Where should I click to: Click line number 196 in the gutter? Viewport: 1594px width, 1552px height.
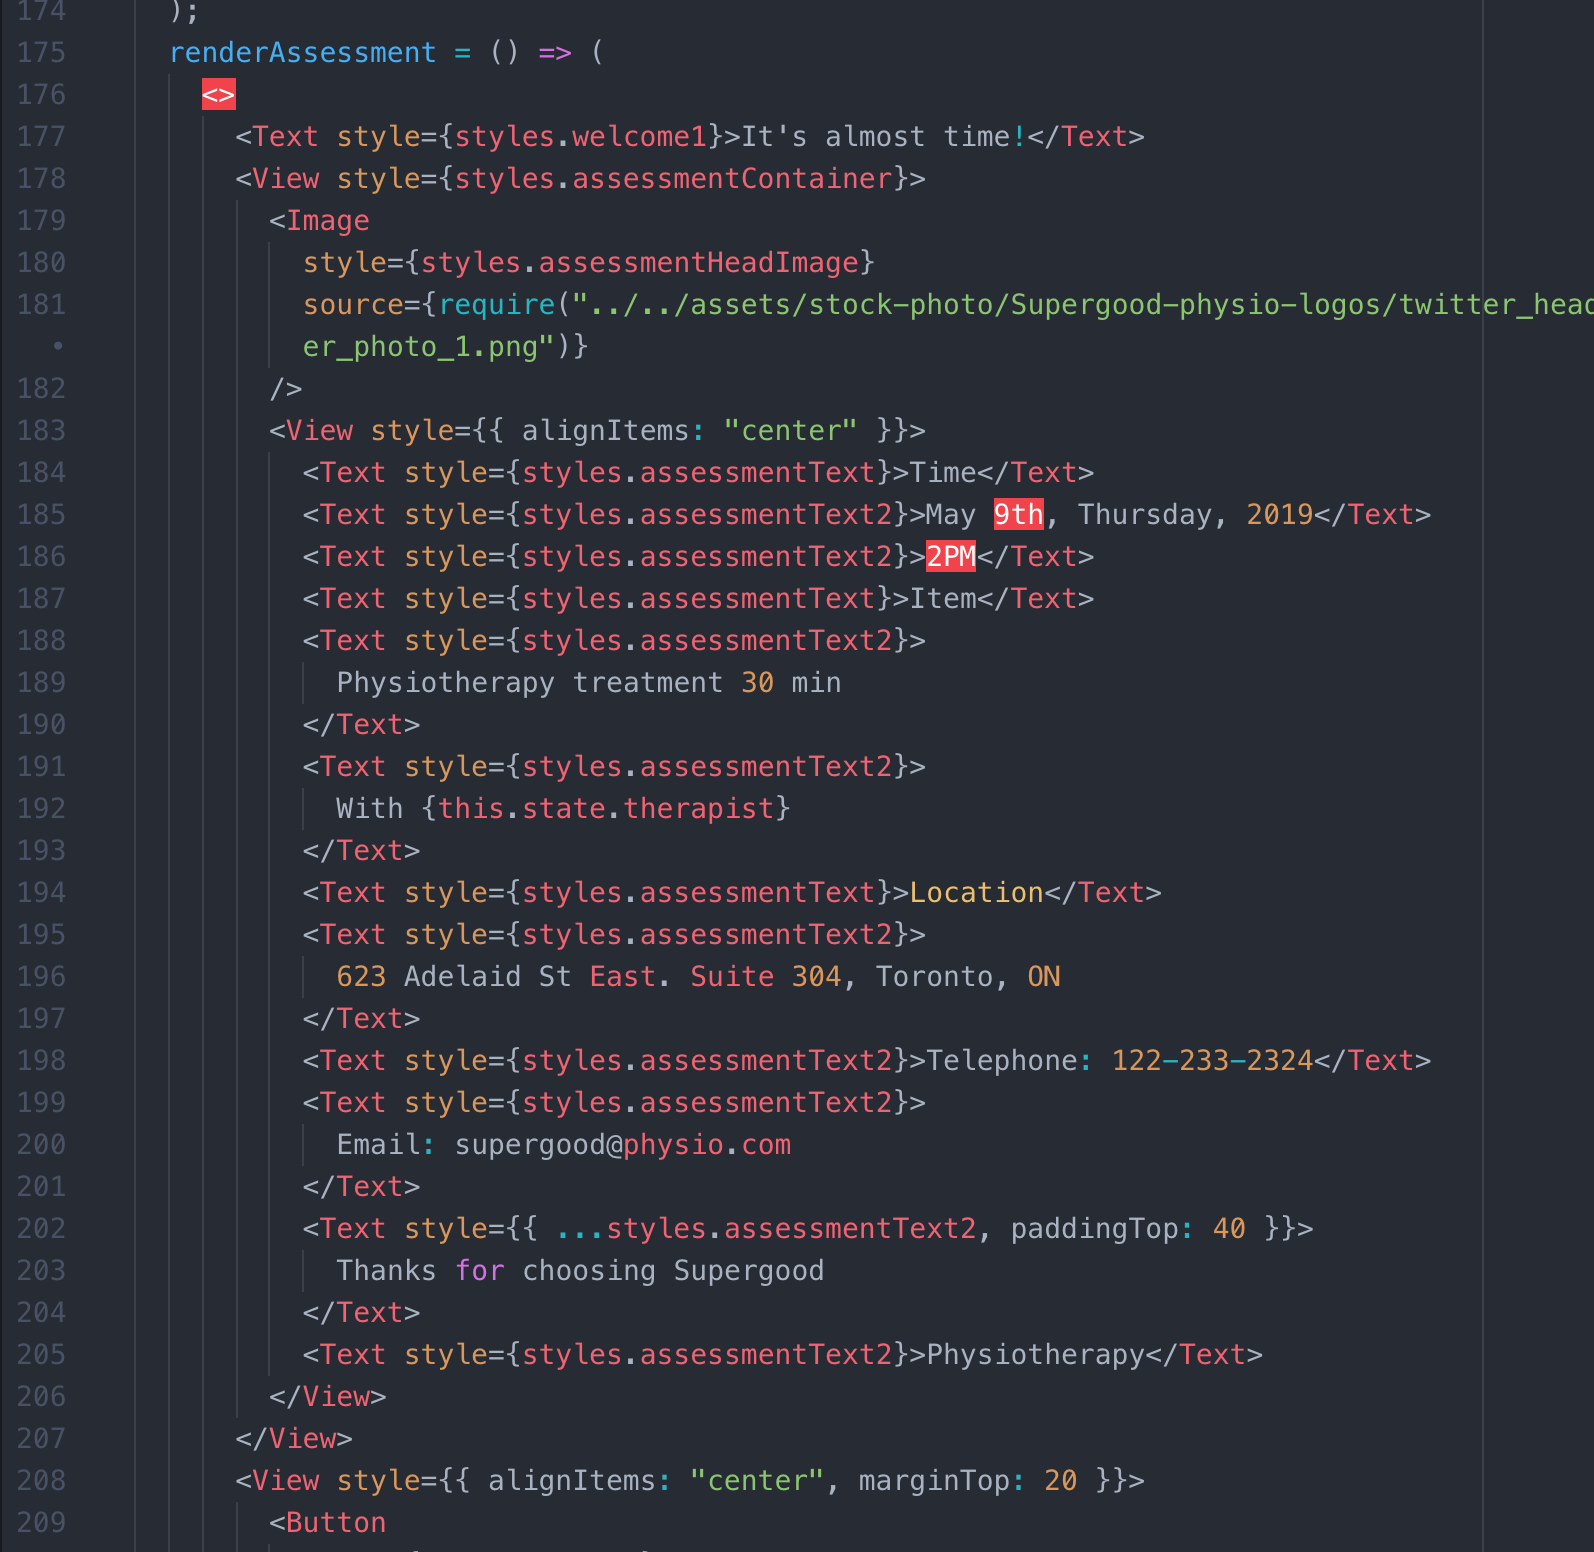41,977
